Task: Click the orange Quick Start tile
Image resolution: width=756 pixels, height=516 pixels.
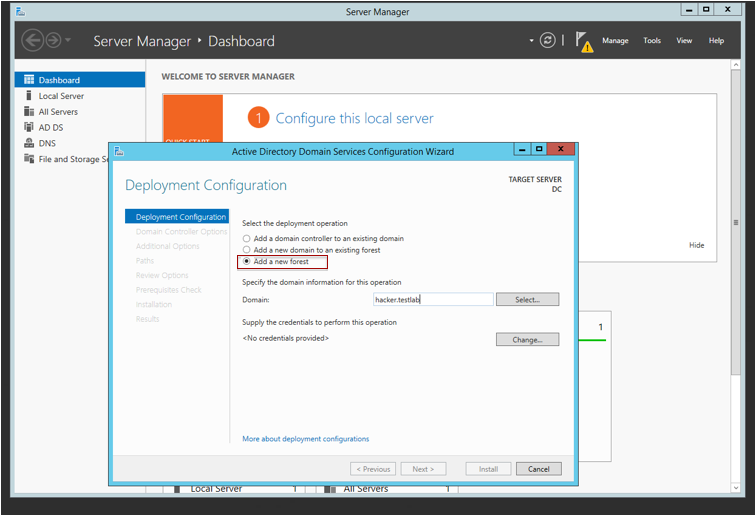Action: (x=193, y=119)
